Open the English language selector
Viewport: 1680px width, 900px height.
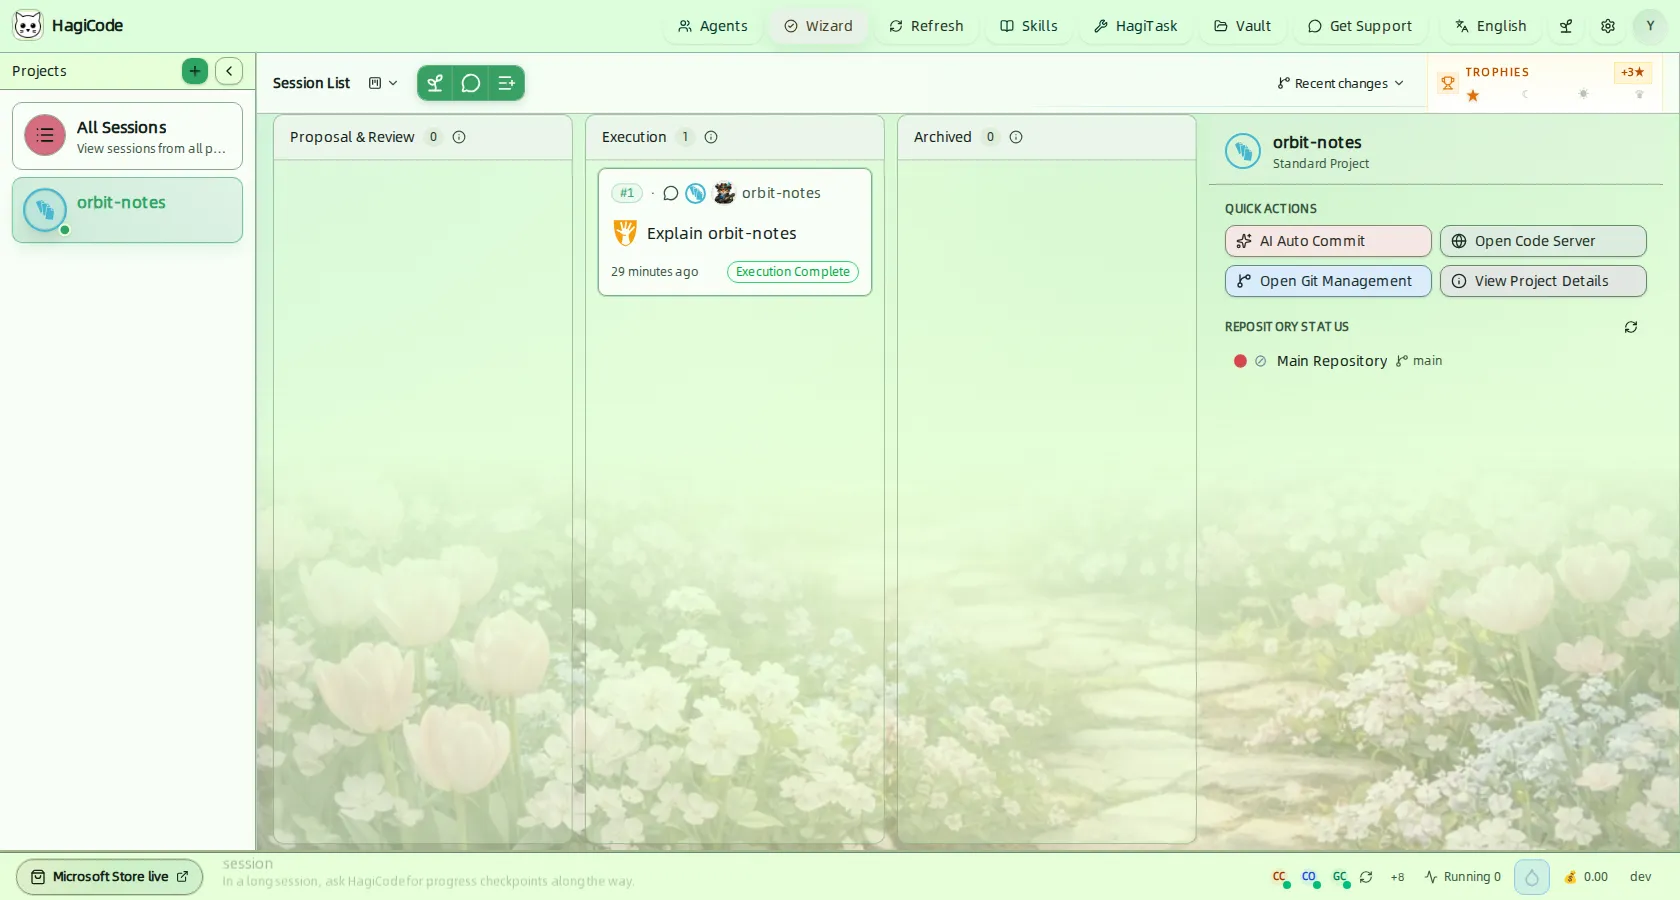tap(1491, 26)
